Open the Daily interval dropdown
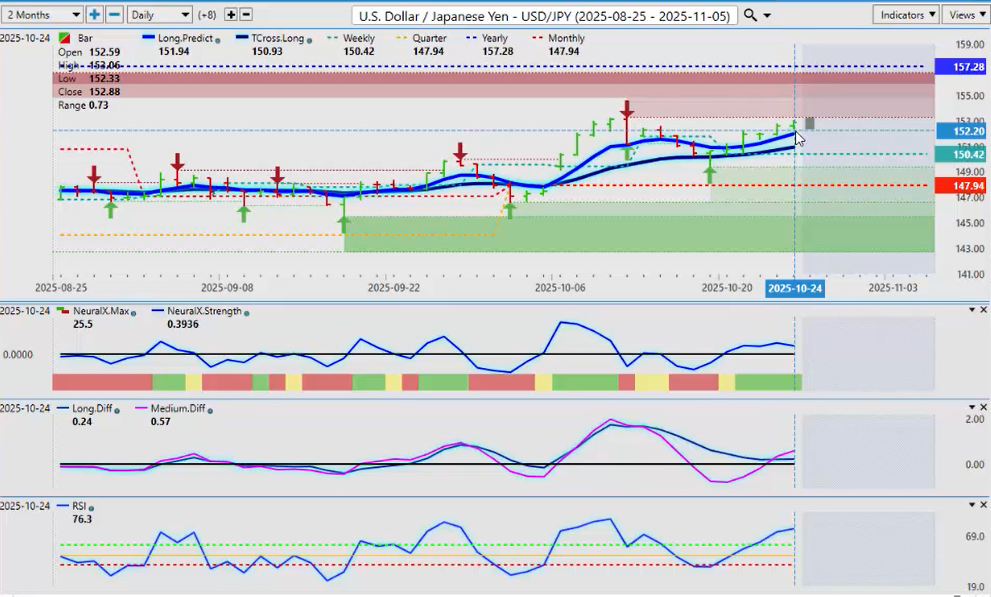The width and height of the screenshot is (991, 597). [159, 15]
